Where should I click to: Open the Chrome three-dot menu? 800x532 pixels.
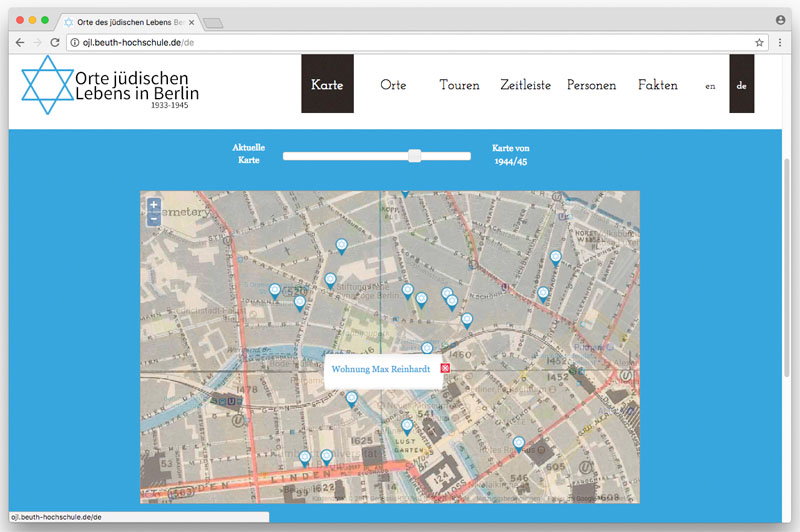[779, 43]
